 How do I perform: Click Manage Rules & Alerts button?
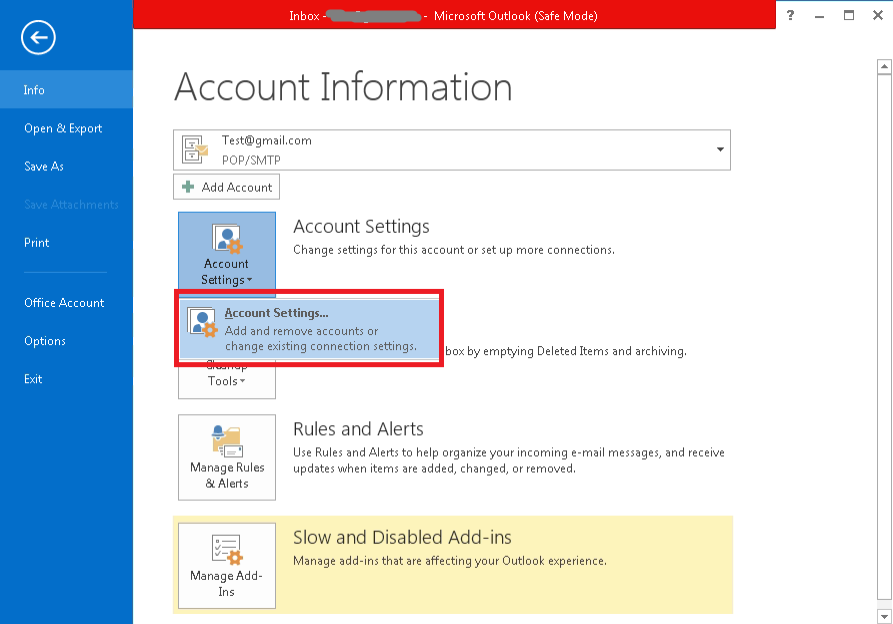click(x=227, y=457)
